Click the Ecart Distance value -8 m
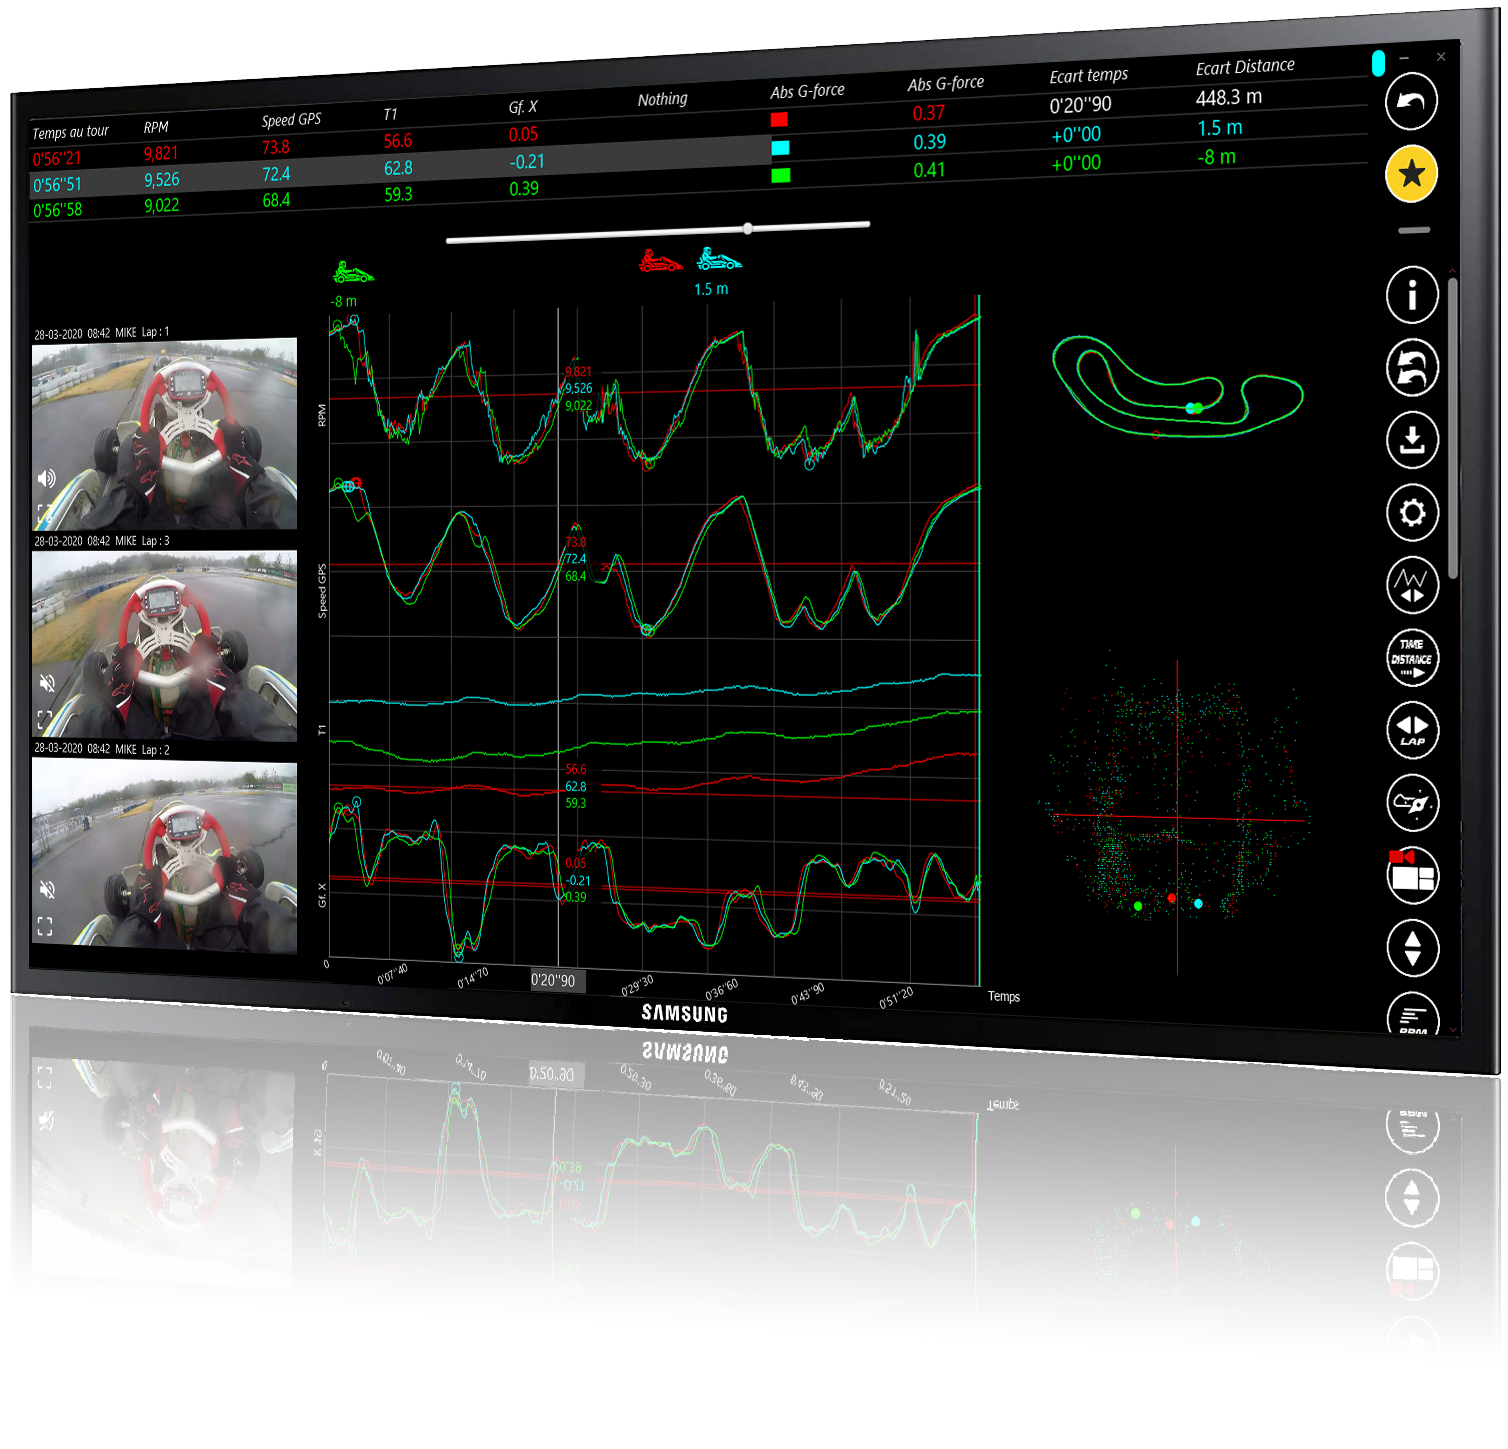Viewport: 1508px width, 1449px height. [x=1216, y=157]
